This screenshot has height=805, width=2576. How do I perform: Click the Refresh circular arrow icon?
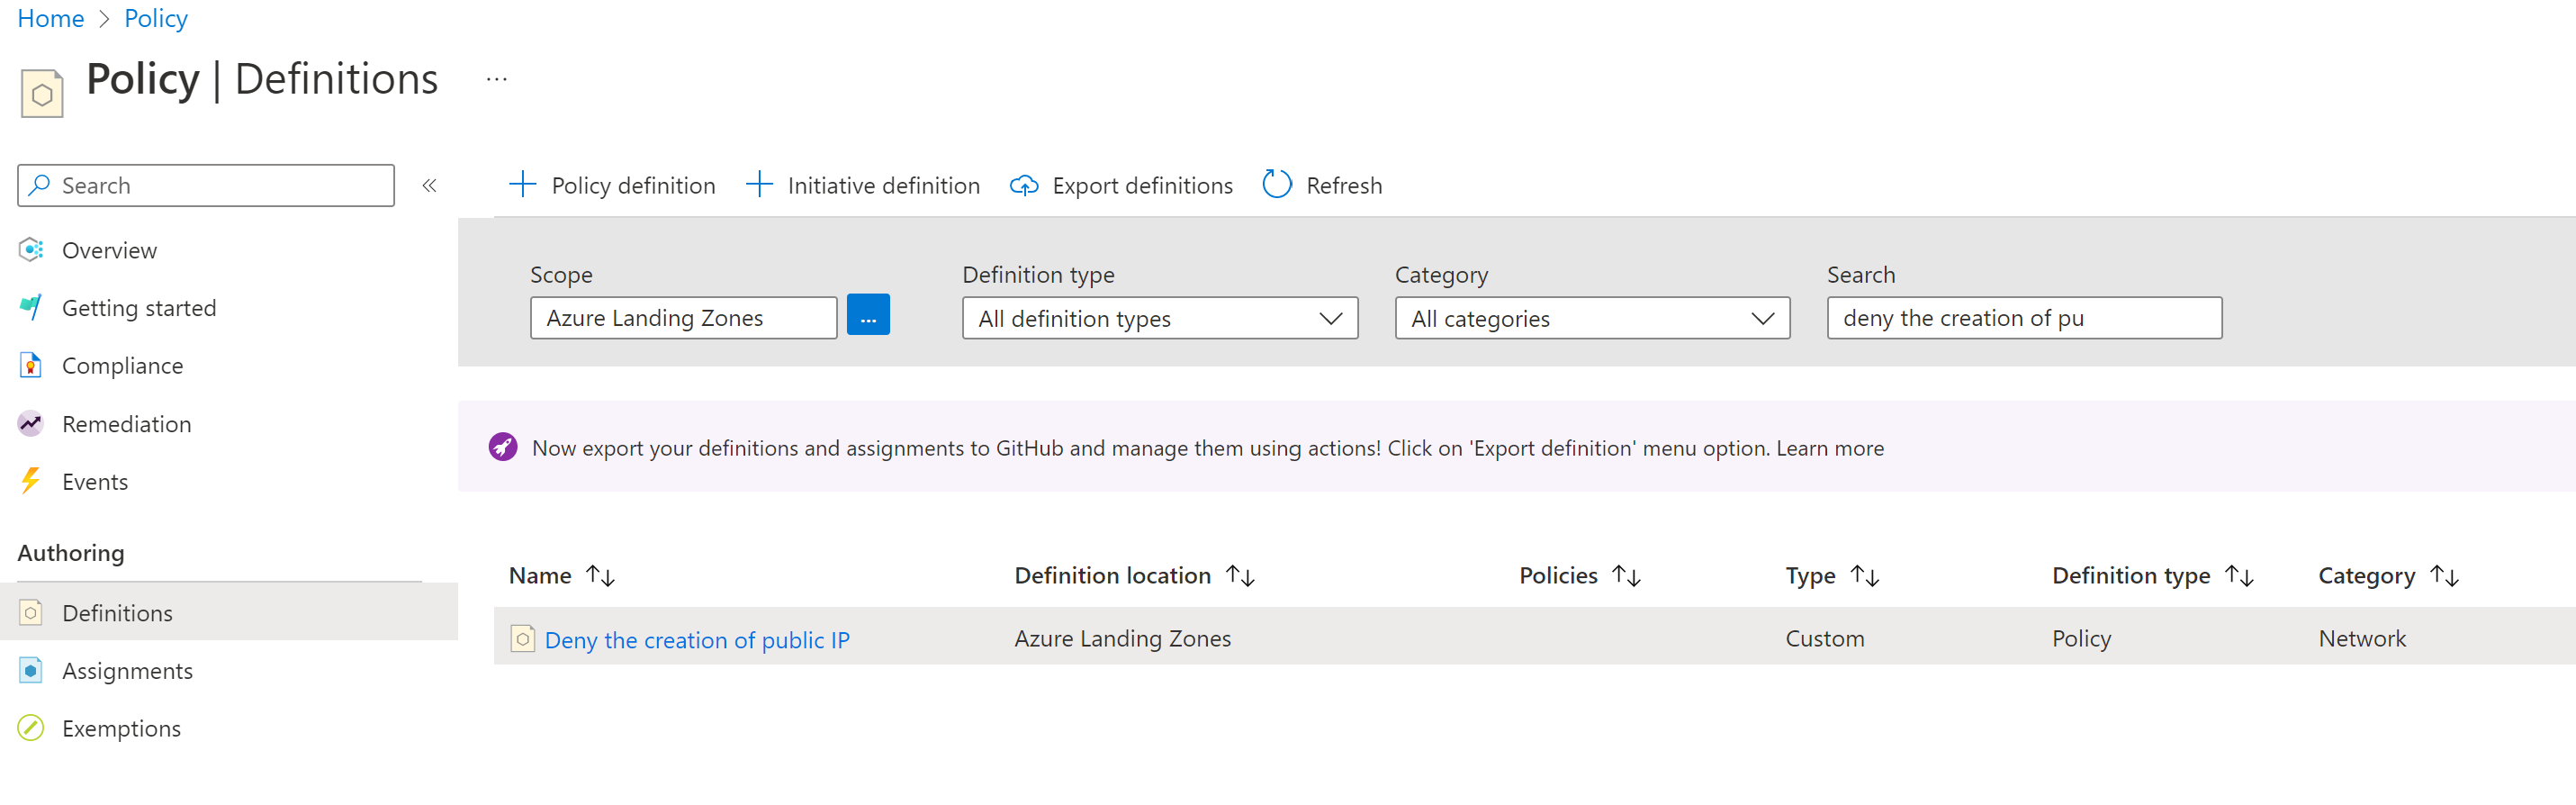[x=1277, y=185]
